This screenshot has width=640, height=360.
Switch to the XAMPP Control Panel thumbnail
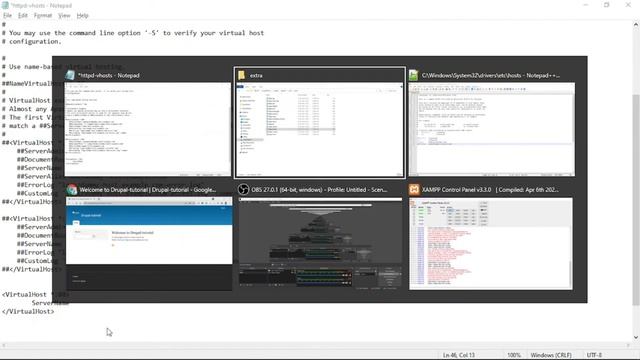(x=491, y=244)
